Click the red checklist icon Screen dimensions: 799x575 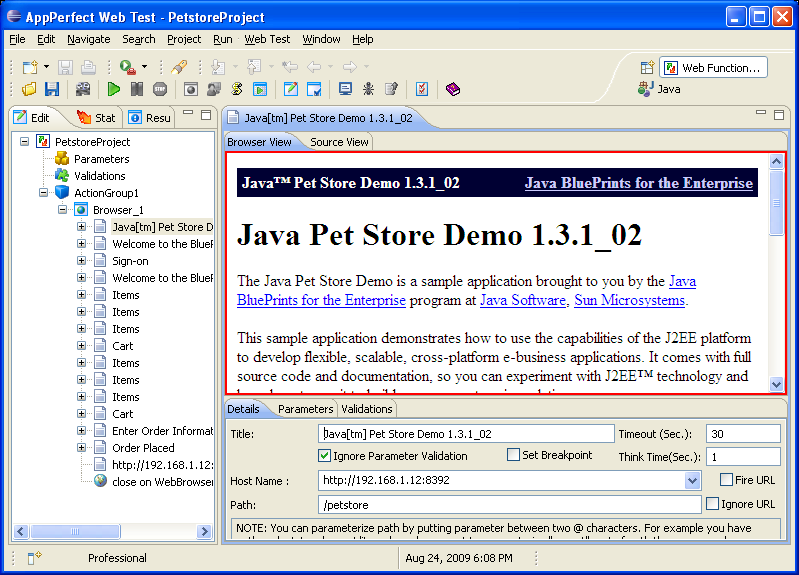click(x=422, y=89)
